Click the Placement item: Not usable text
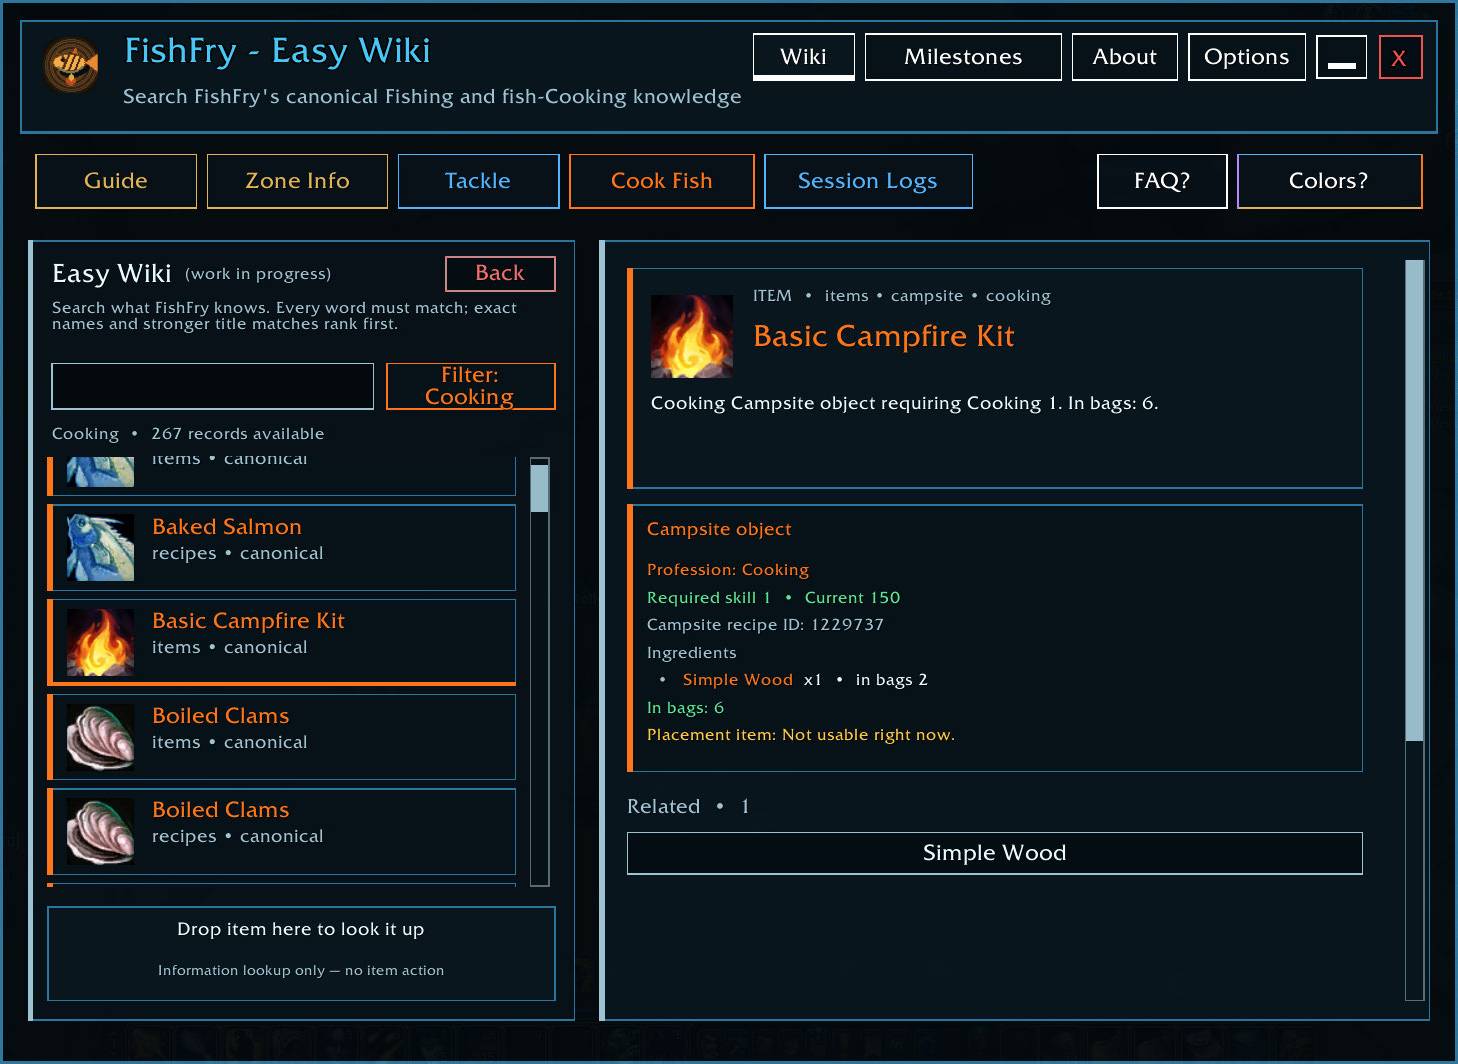The image size is (1458, 1064). [x=801, y=735]
